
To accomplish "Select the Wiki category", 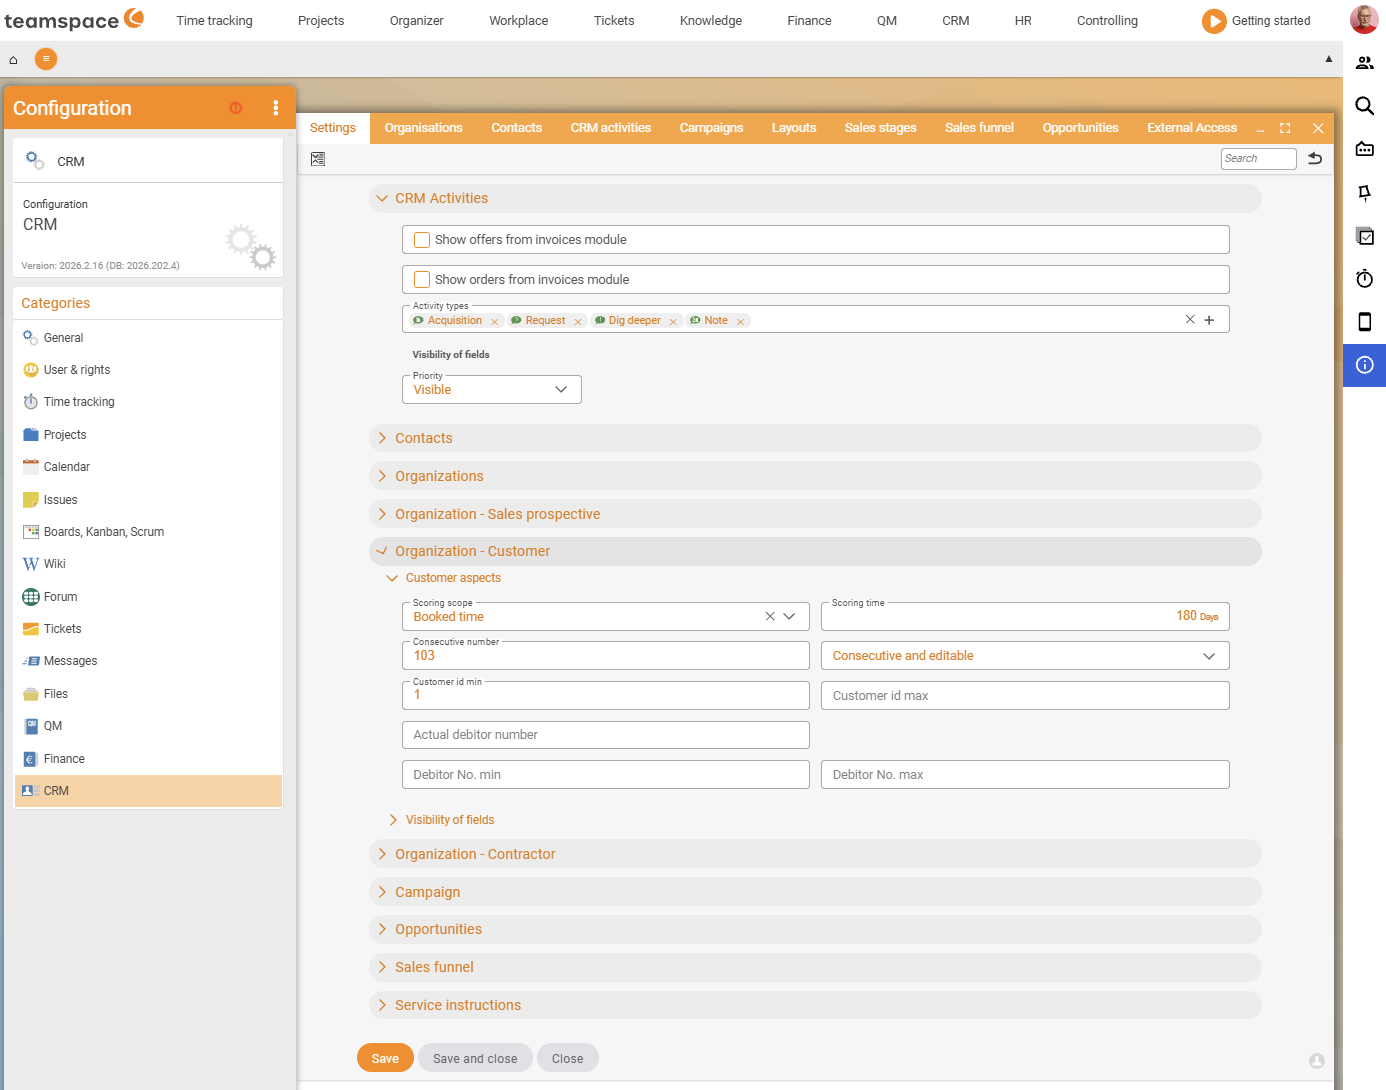I will (x=148, y=564).
